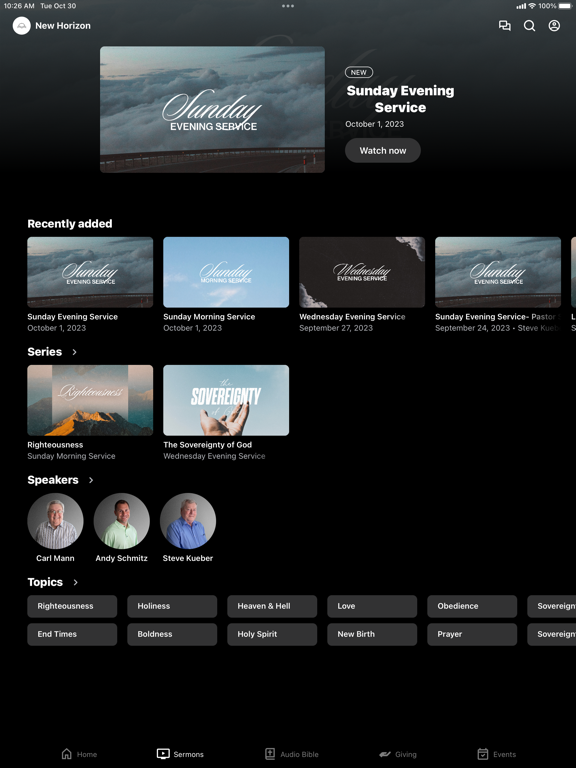Screen dimensions: 576x768
Task: Expand the Speakers section chevron
Action: (x=91, y=480)
